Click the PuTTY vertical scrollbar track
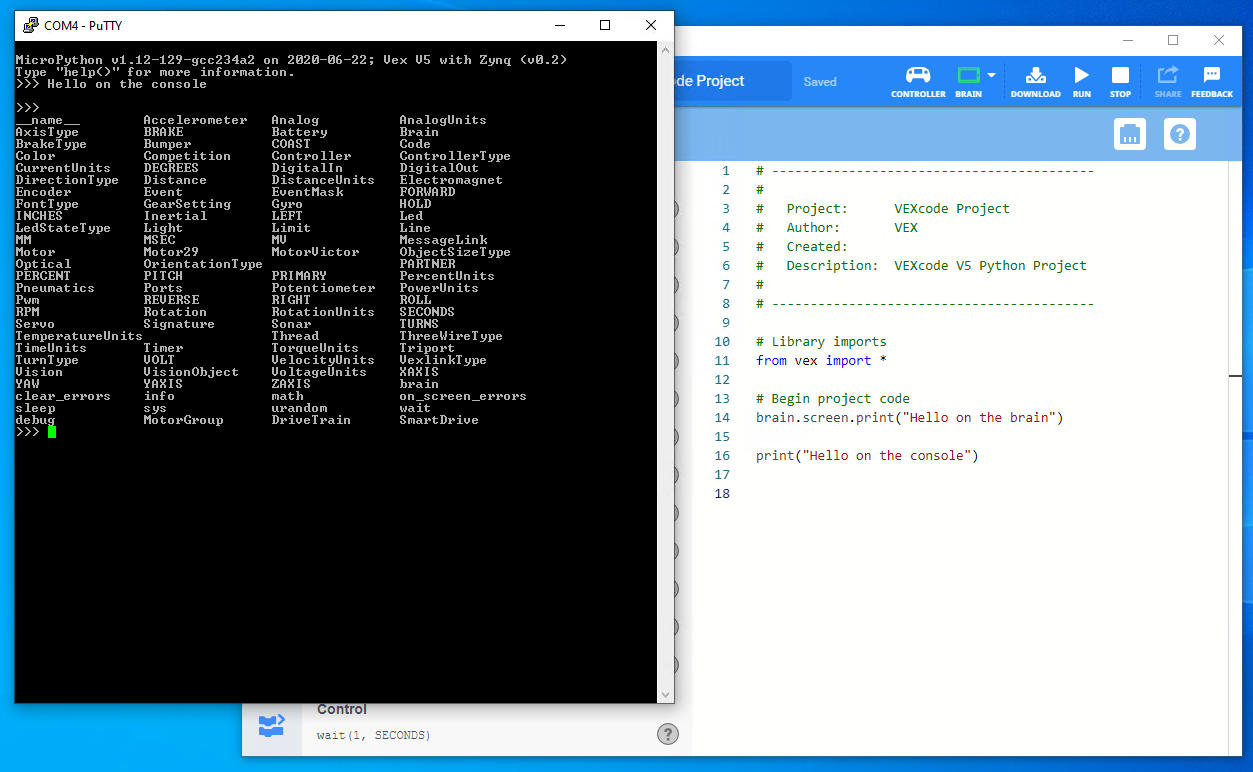 (665, 372)
